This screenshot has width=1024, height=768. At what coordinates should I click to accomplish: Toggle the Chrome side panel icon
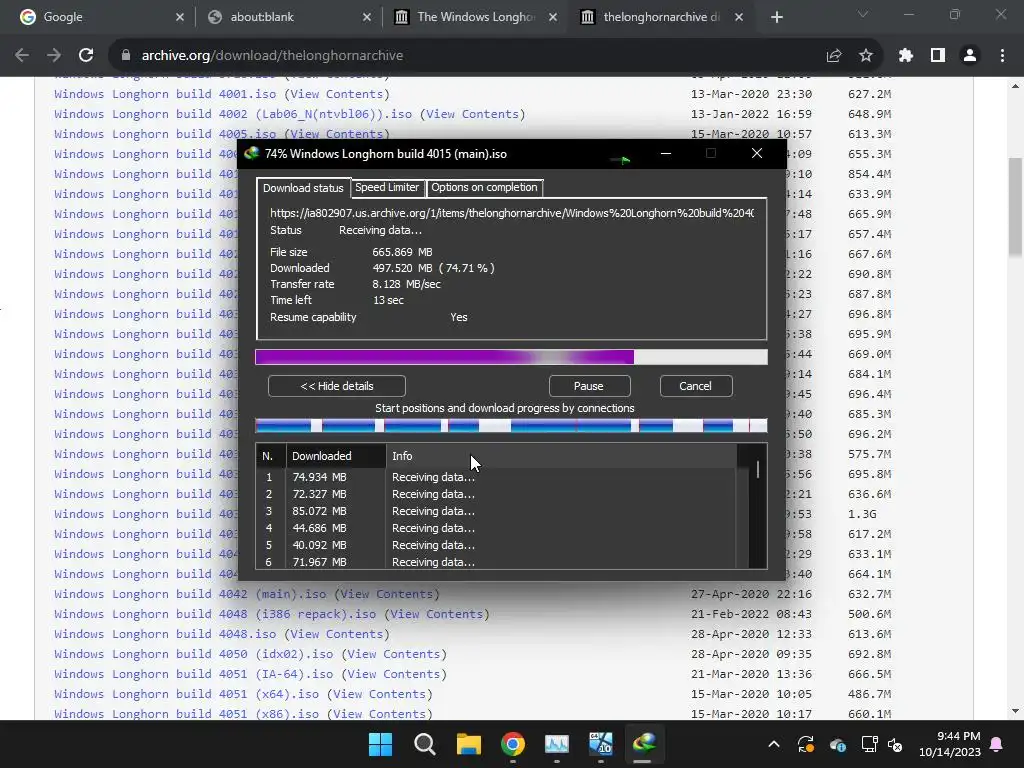click(938, 56)
